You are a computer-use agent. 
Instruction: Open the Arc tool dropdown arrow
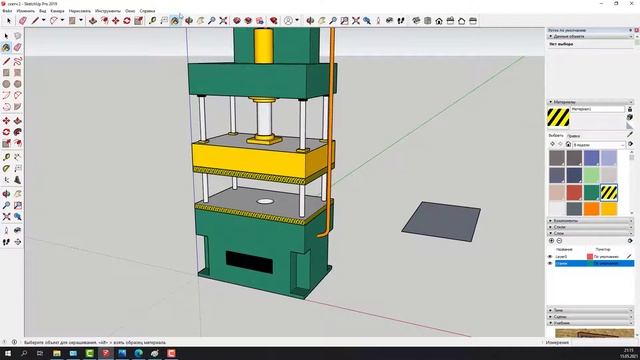pyautogui.click(x=62, y=20)
